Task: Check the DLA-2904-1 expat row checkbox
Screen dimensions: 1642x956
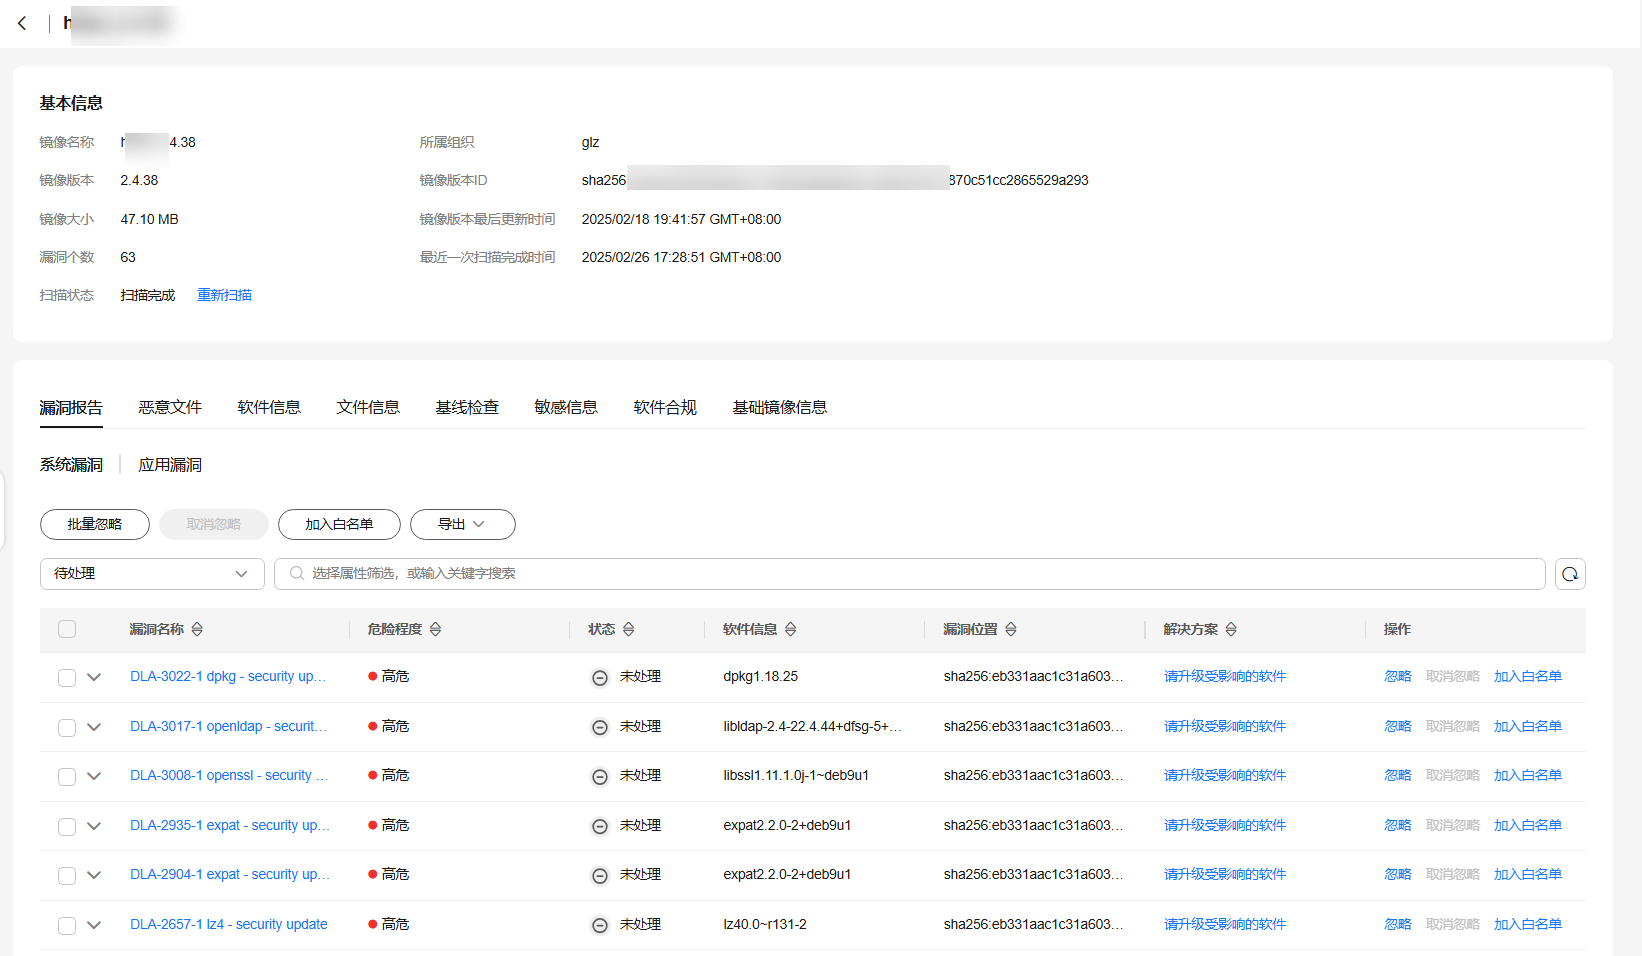Action: (x=67, y=876)
